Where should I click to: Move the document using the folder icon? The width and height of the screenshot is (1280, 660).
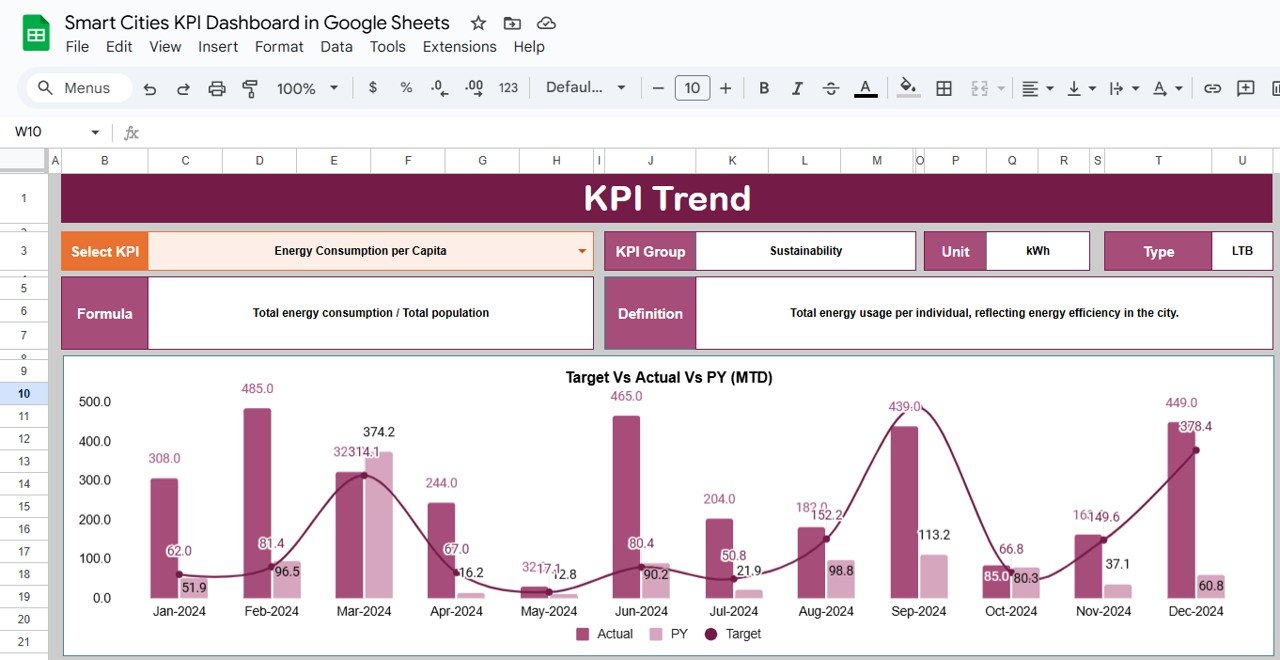pyautogui.click(x=512, y=23)
